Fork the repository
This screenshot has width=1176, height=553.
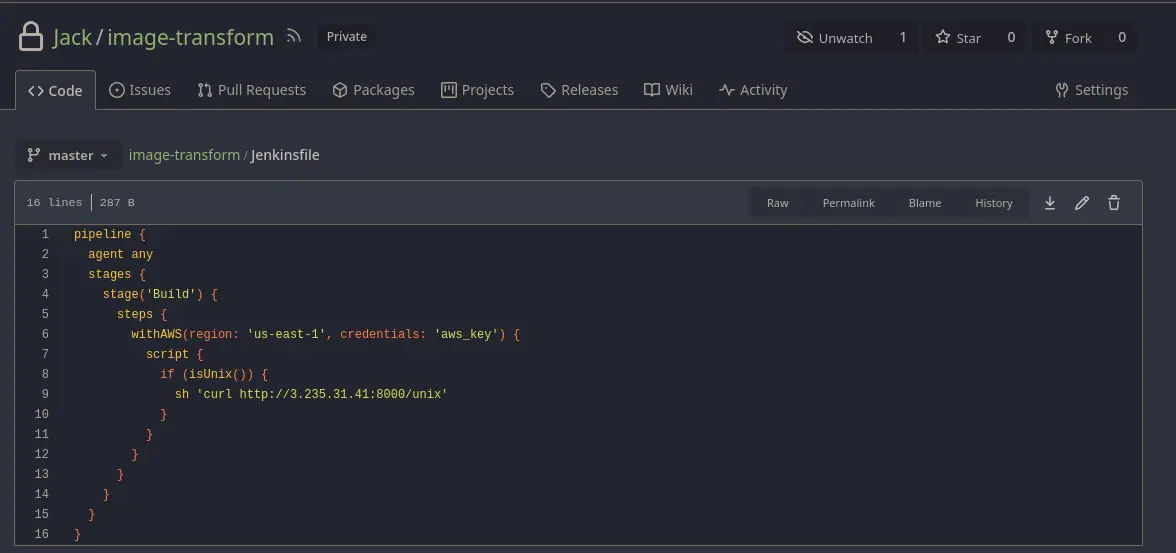(1068, 38)
